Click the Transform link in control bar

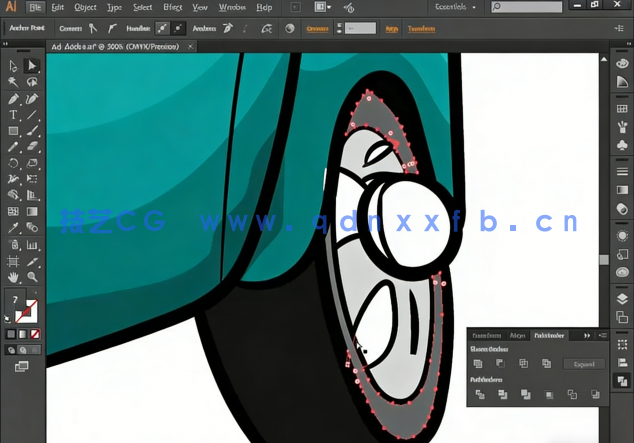tap(421, 28)
